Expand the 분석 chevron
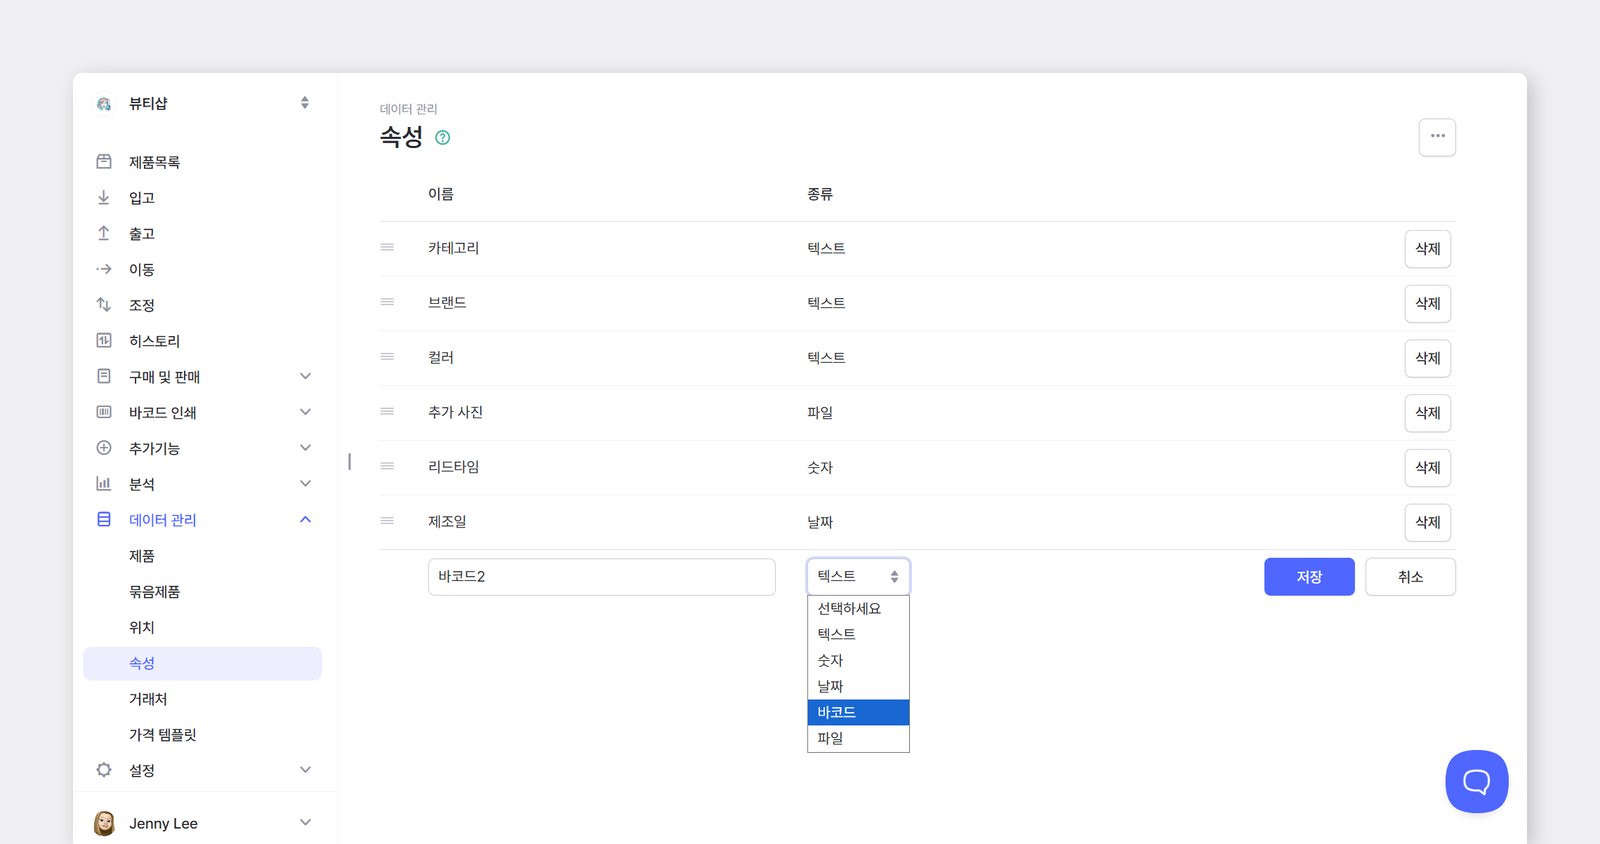This screenshot has height=844, width=1600. pyautogui.click(x=306, y=484)
